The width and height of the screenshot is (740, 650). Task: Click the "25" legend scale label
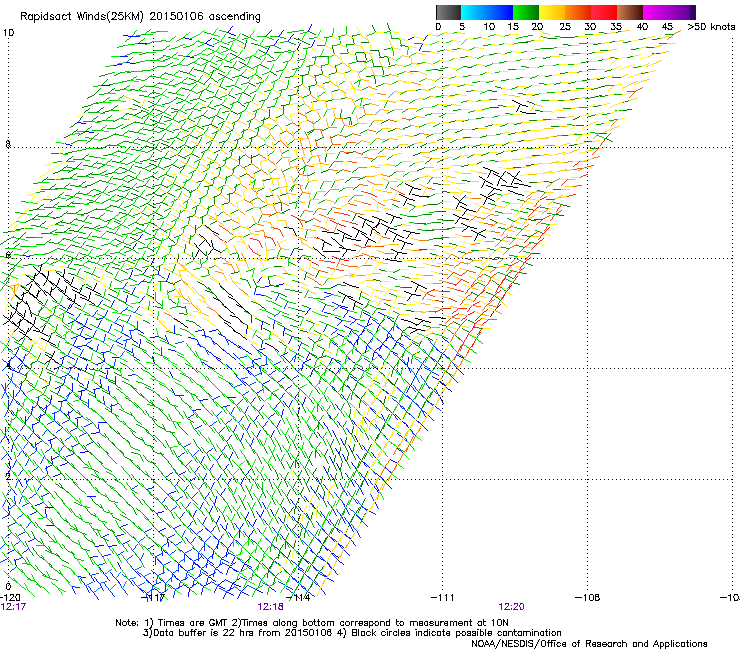point(565,27)
